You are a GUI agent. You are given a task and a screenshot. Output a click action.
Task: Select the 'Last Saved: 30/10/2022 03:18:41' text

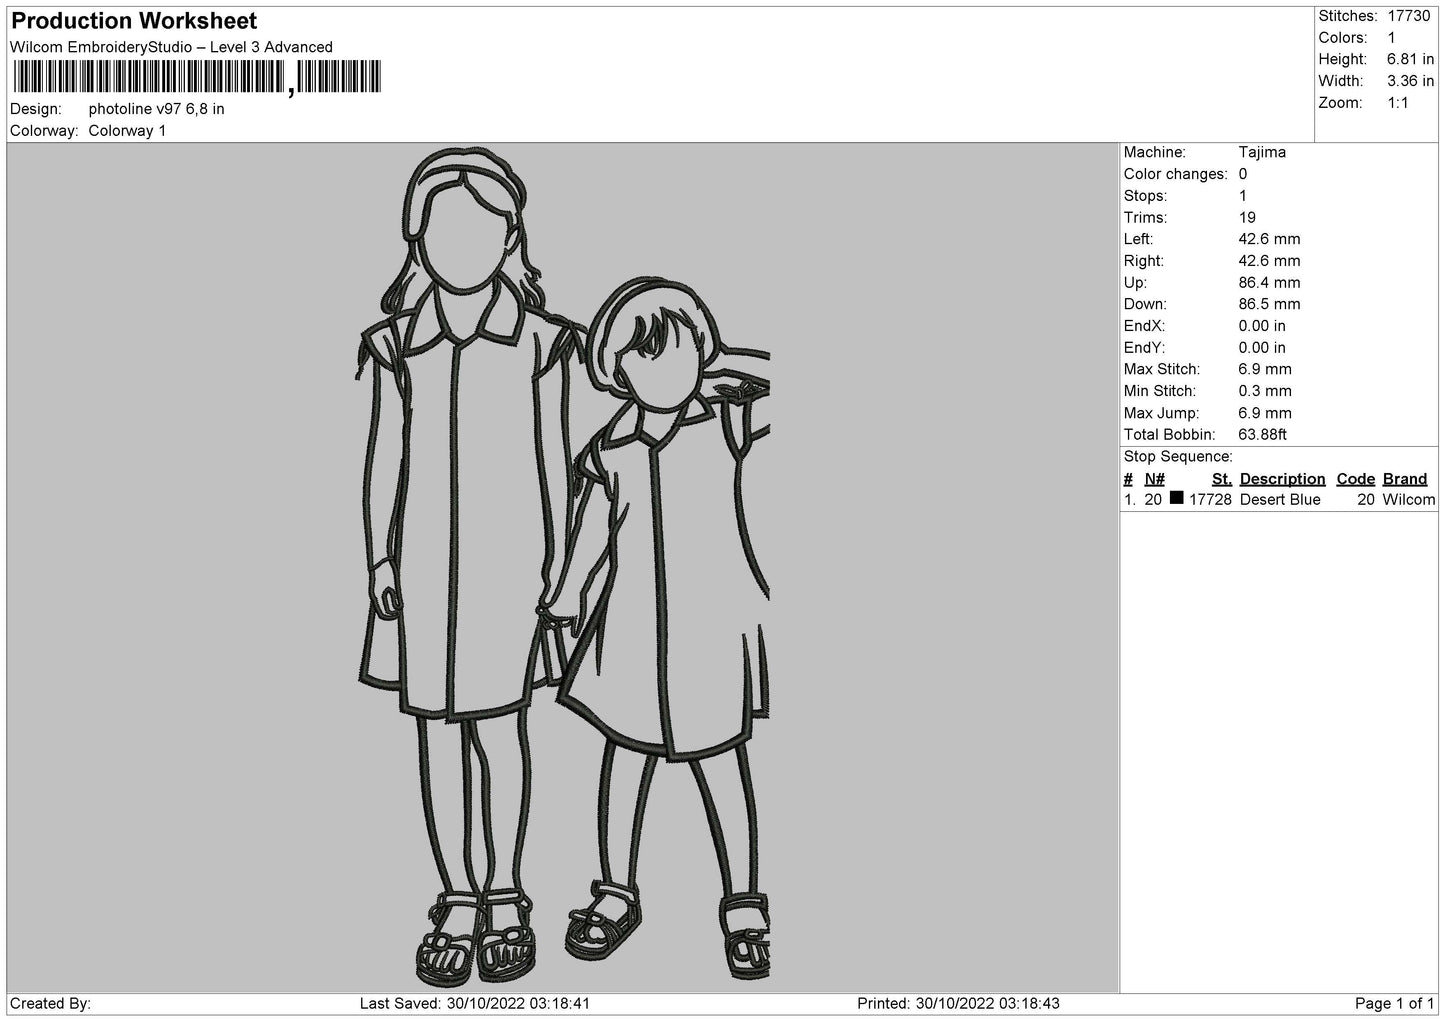tap(475, 1003)
